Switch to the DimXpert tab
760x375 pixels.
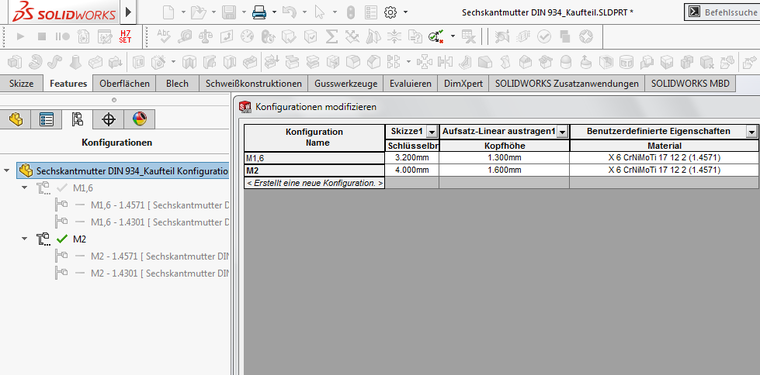(x=463, y=83)
